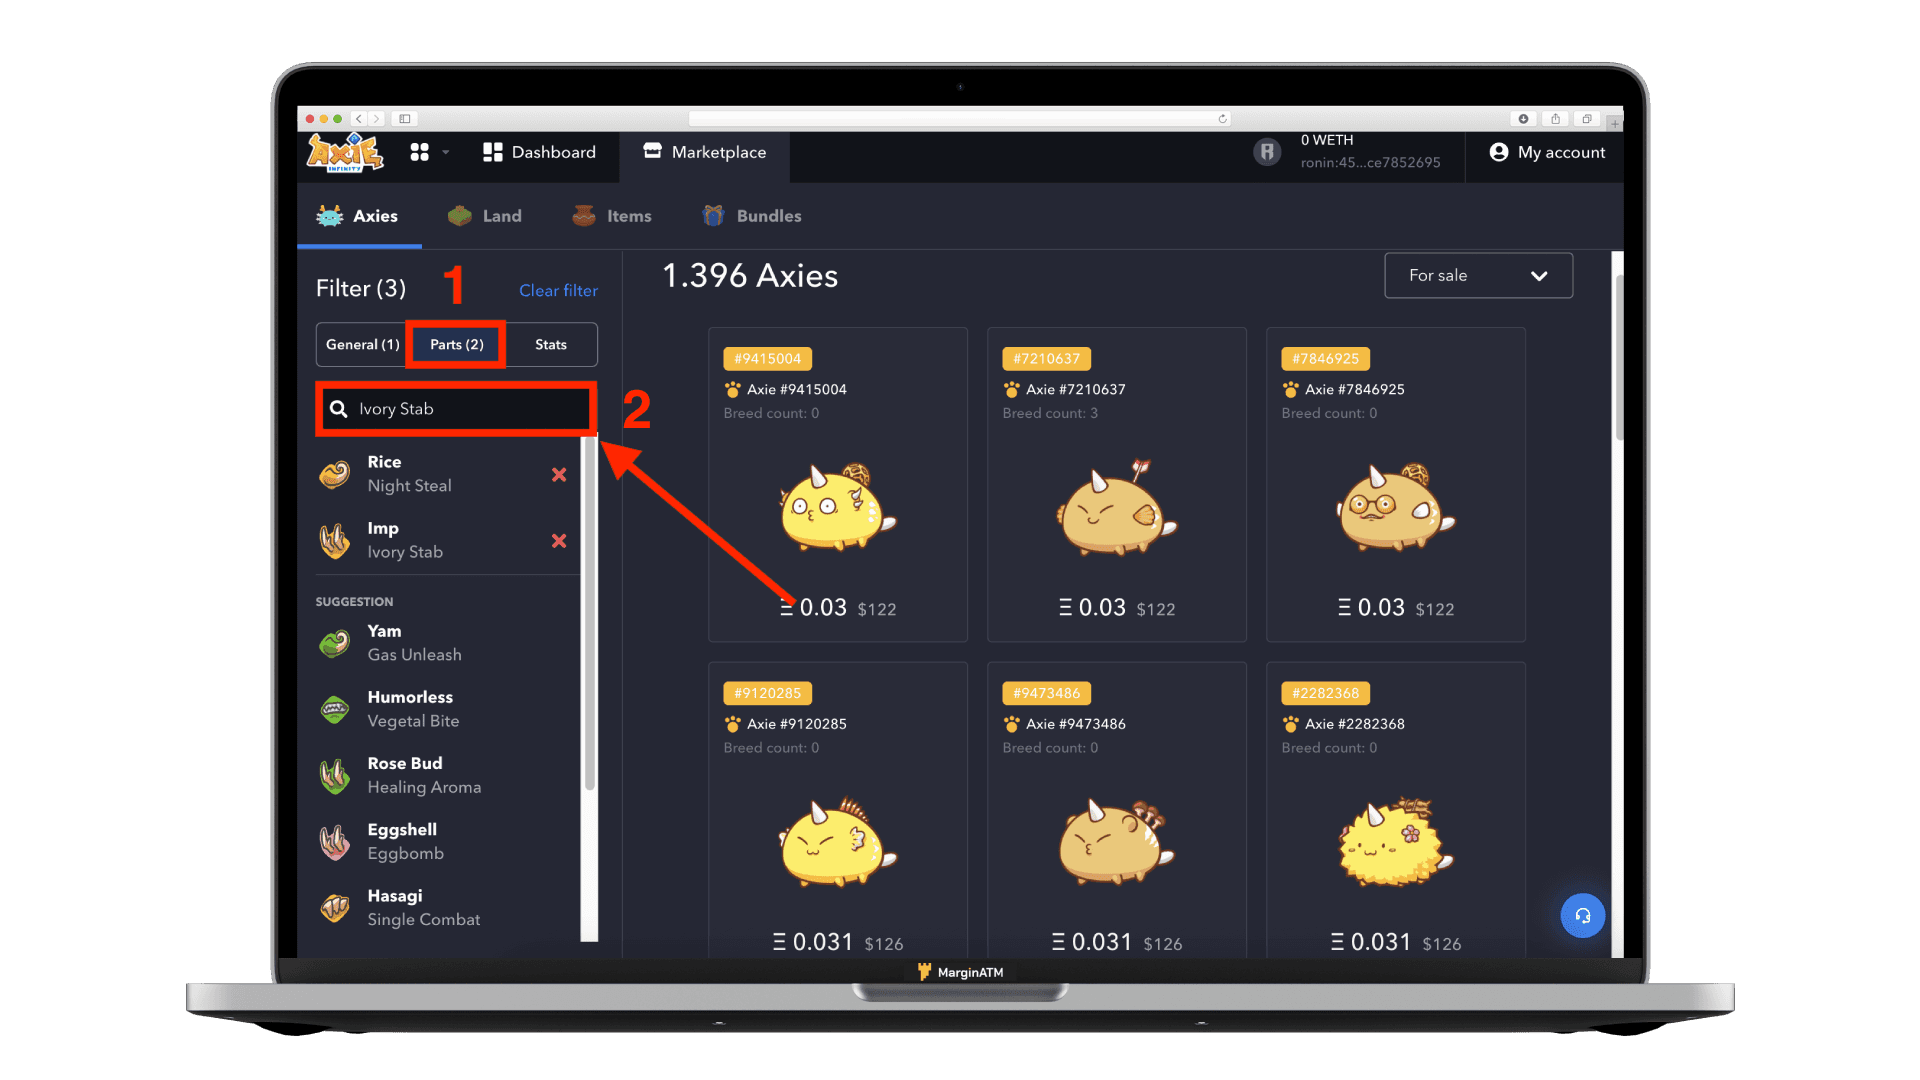Viewport: 1920px width, 1080px height.
Task: Select Humorless Vegetal Bite suggestion
Action: (447, 709)
